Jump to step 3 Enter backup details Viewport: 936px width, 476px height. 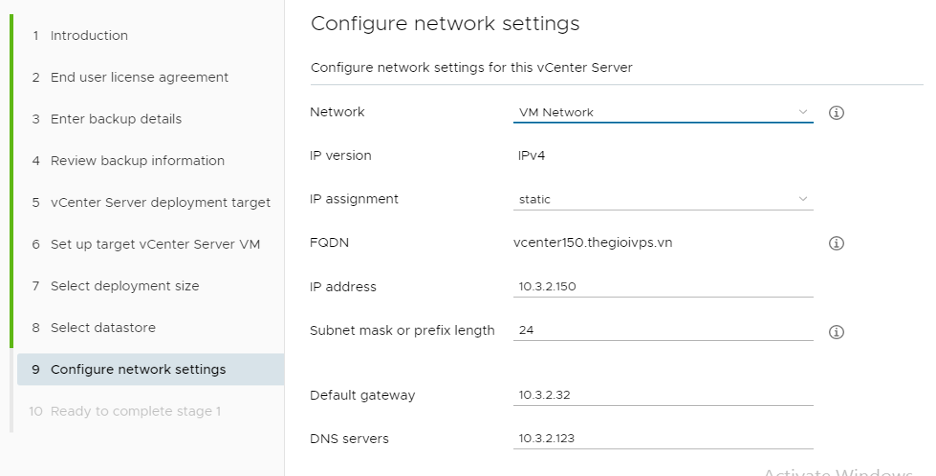tap(116, 119)
